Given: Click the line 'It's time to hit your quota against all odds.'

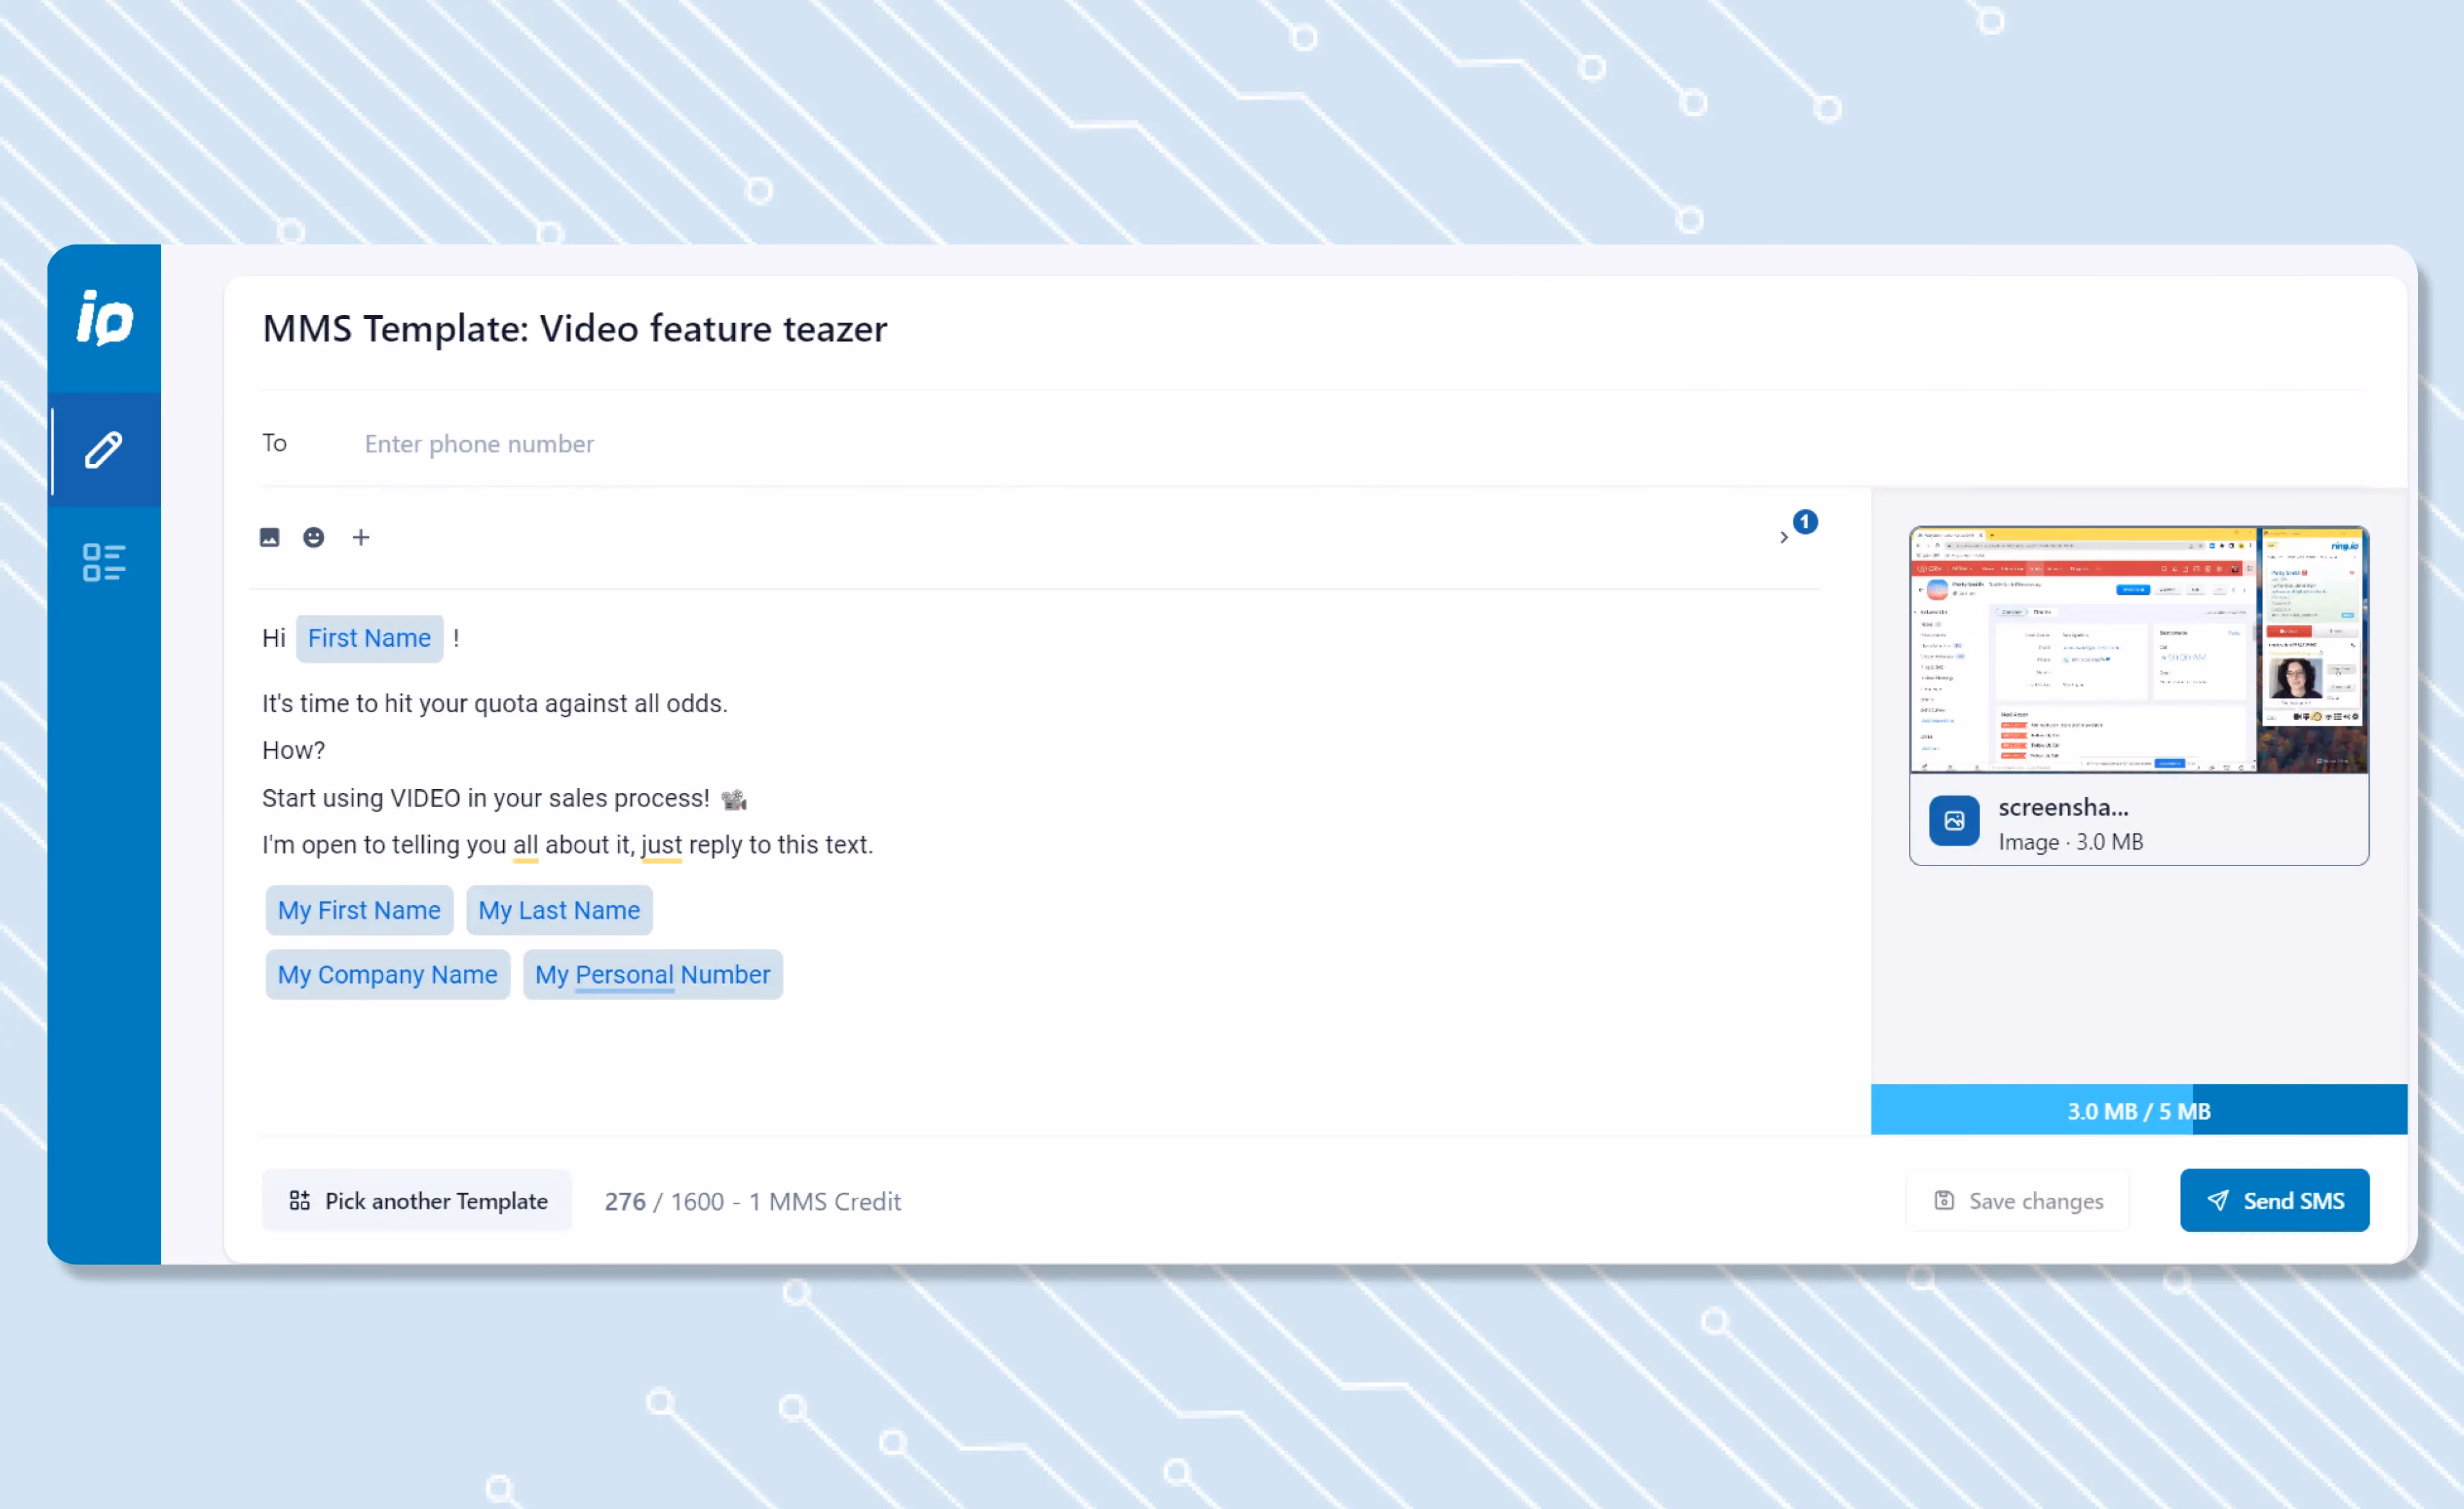Looking at the screenshot, I should tap(494, 703).
